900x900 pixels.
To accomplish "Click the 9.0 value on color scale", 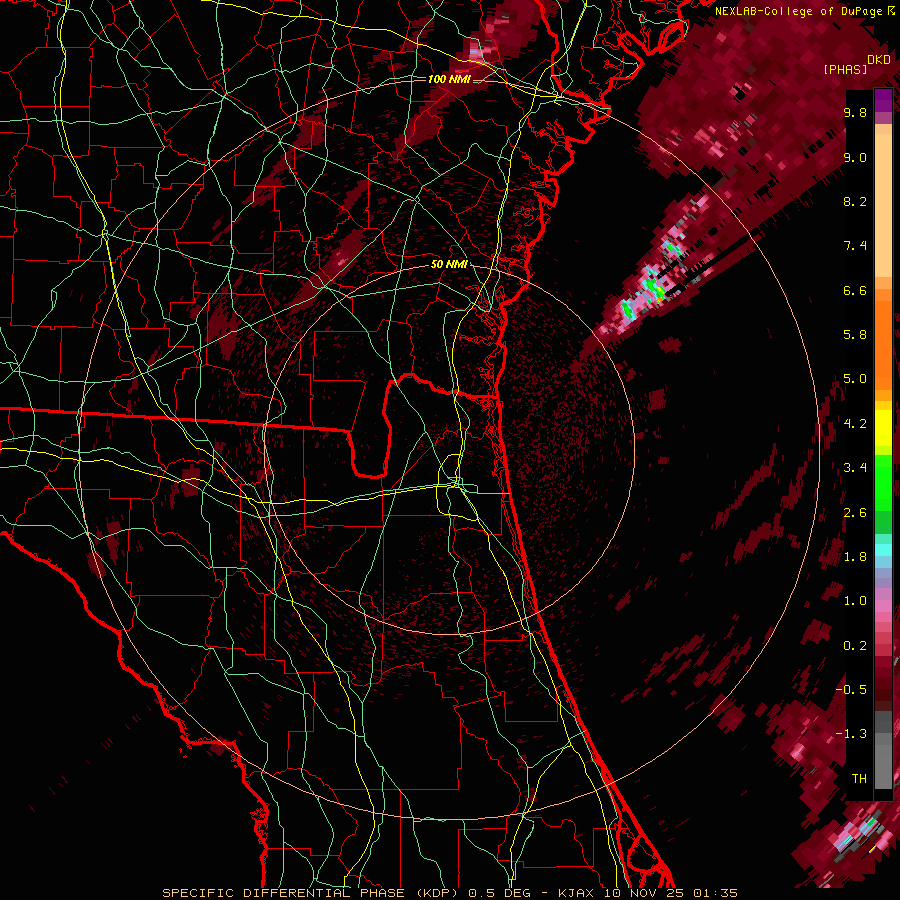I will coord(855,157).
